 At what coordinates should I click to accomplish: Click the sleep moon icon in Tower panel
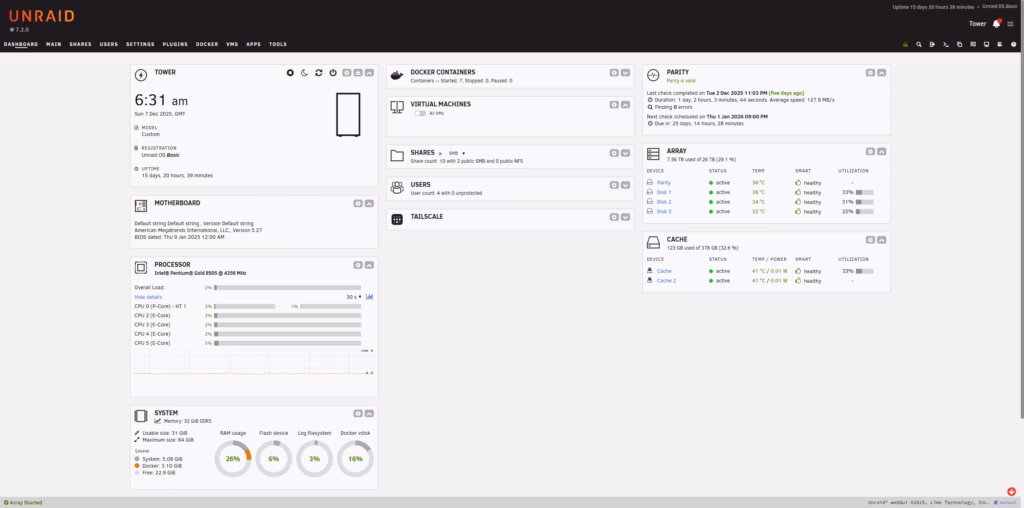tap(304, 73)
